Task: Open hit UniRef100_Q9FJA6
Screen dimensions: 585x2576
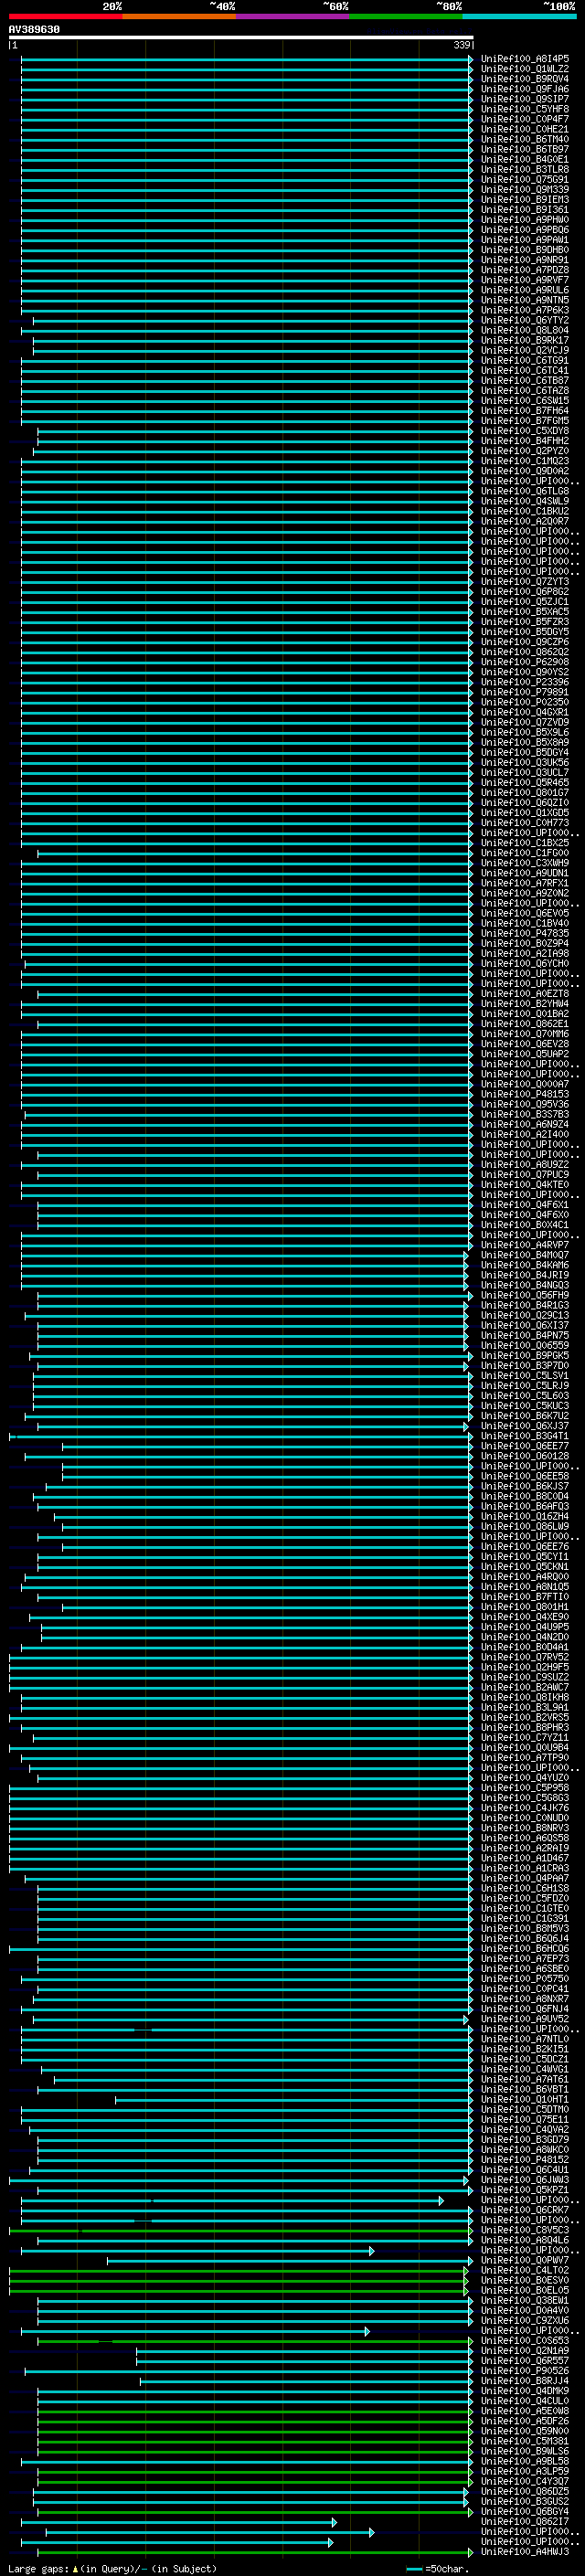Action: [x=525, y=89]
